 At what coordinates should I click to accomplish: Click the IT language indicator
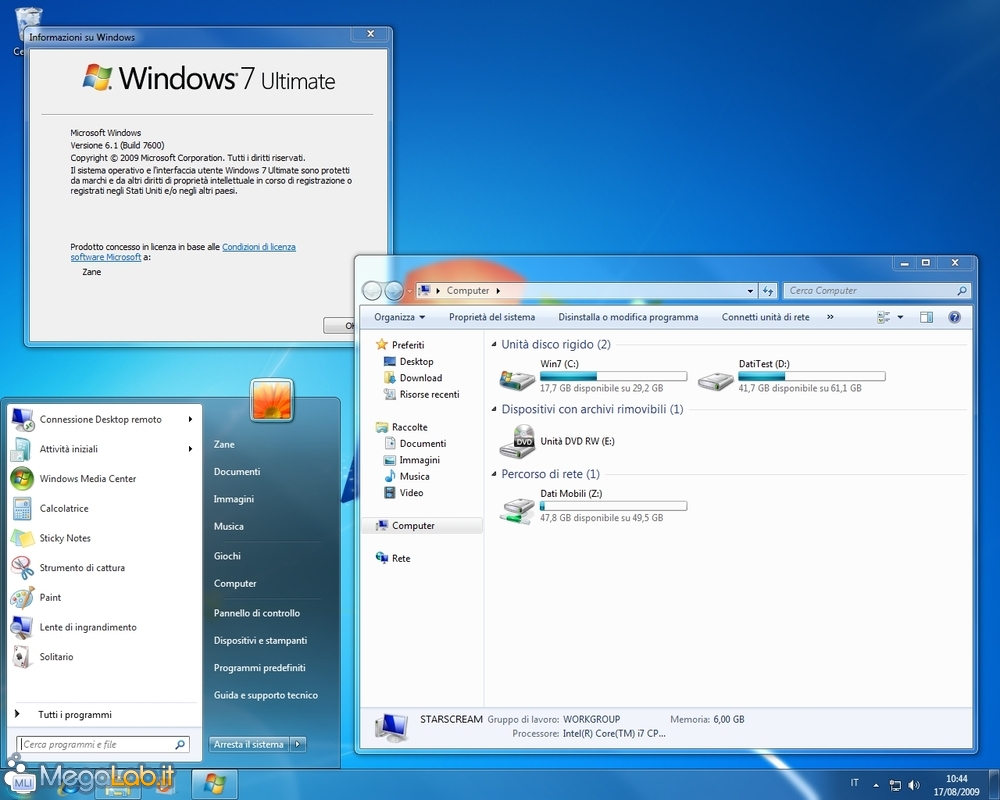pos(854,783)
